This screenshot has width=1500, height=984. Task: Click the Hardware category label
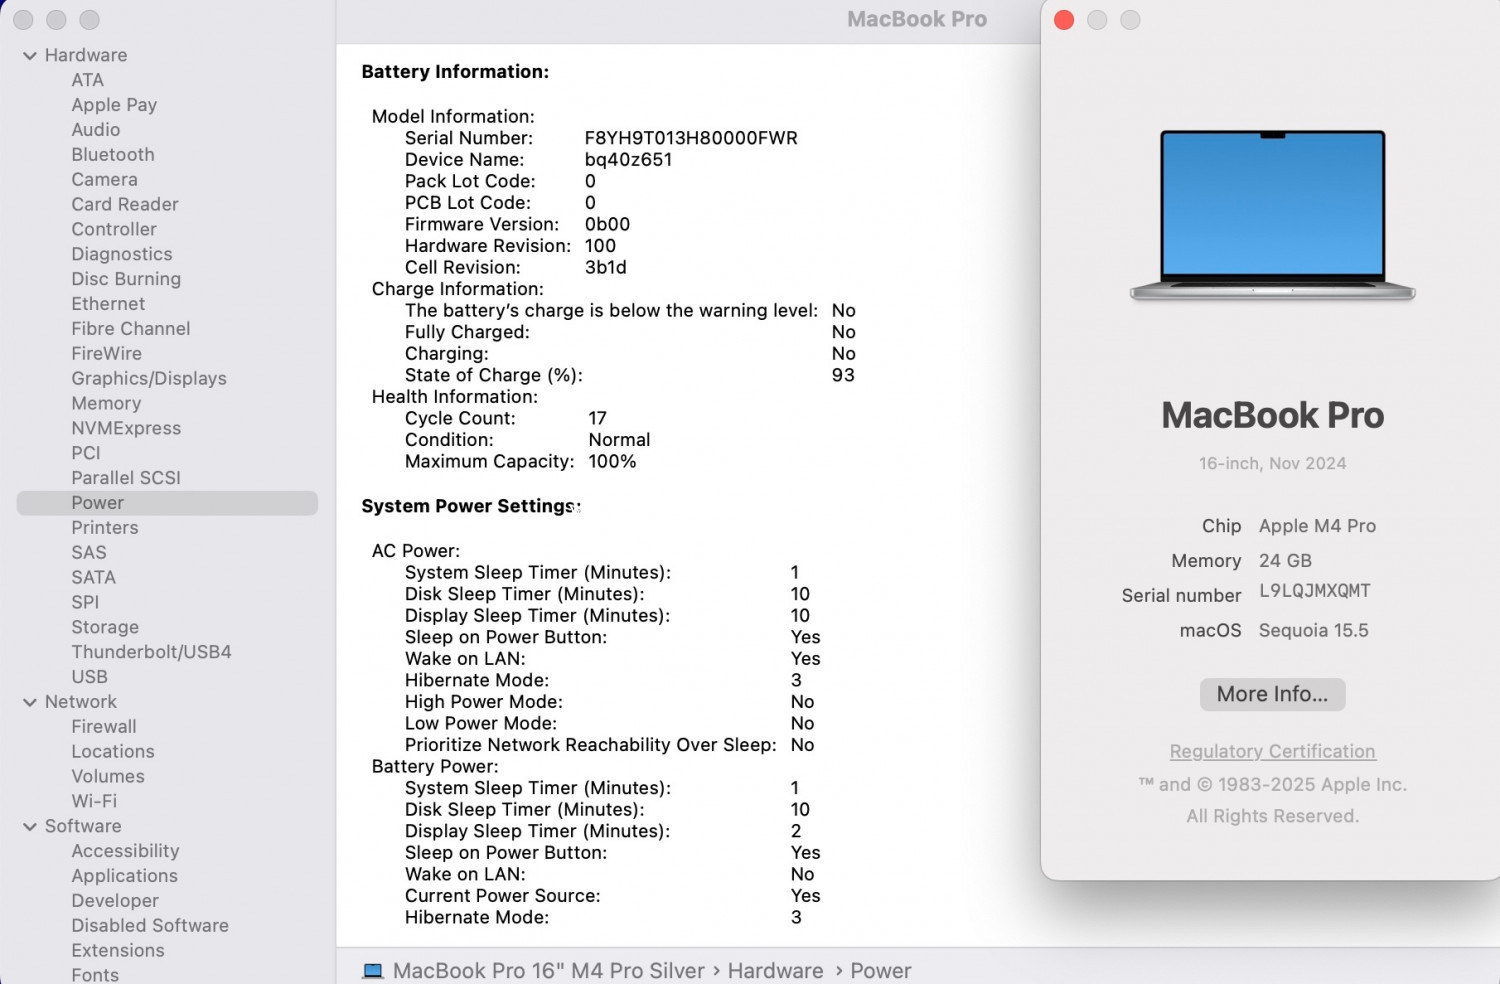tap(85, 55)
